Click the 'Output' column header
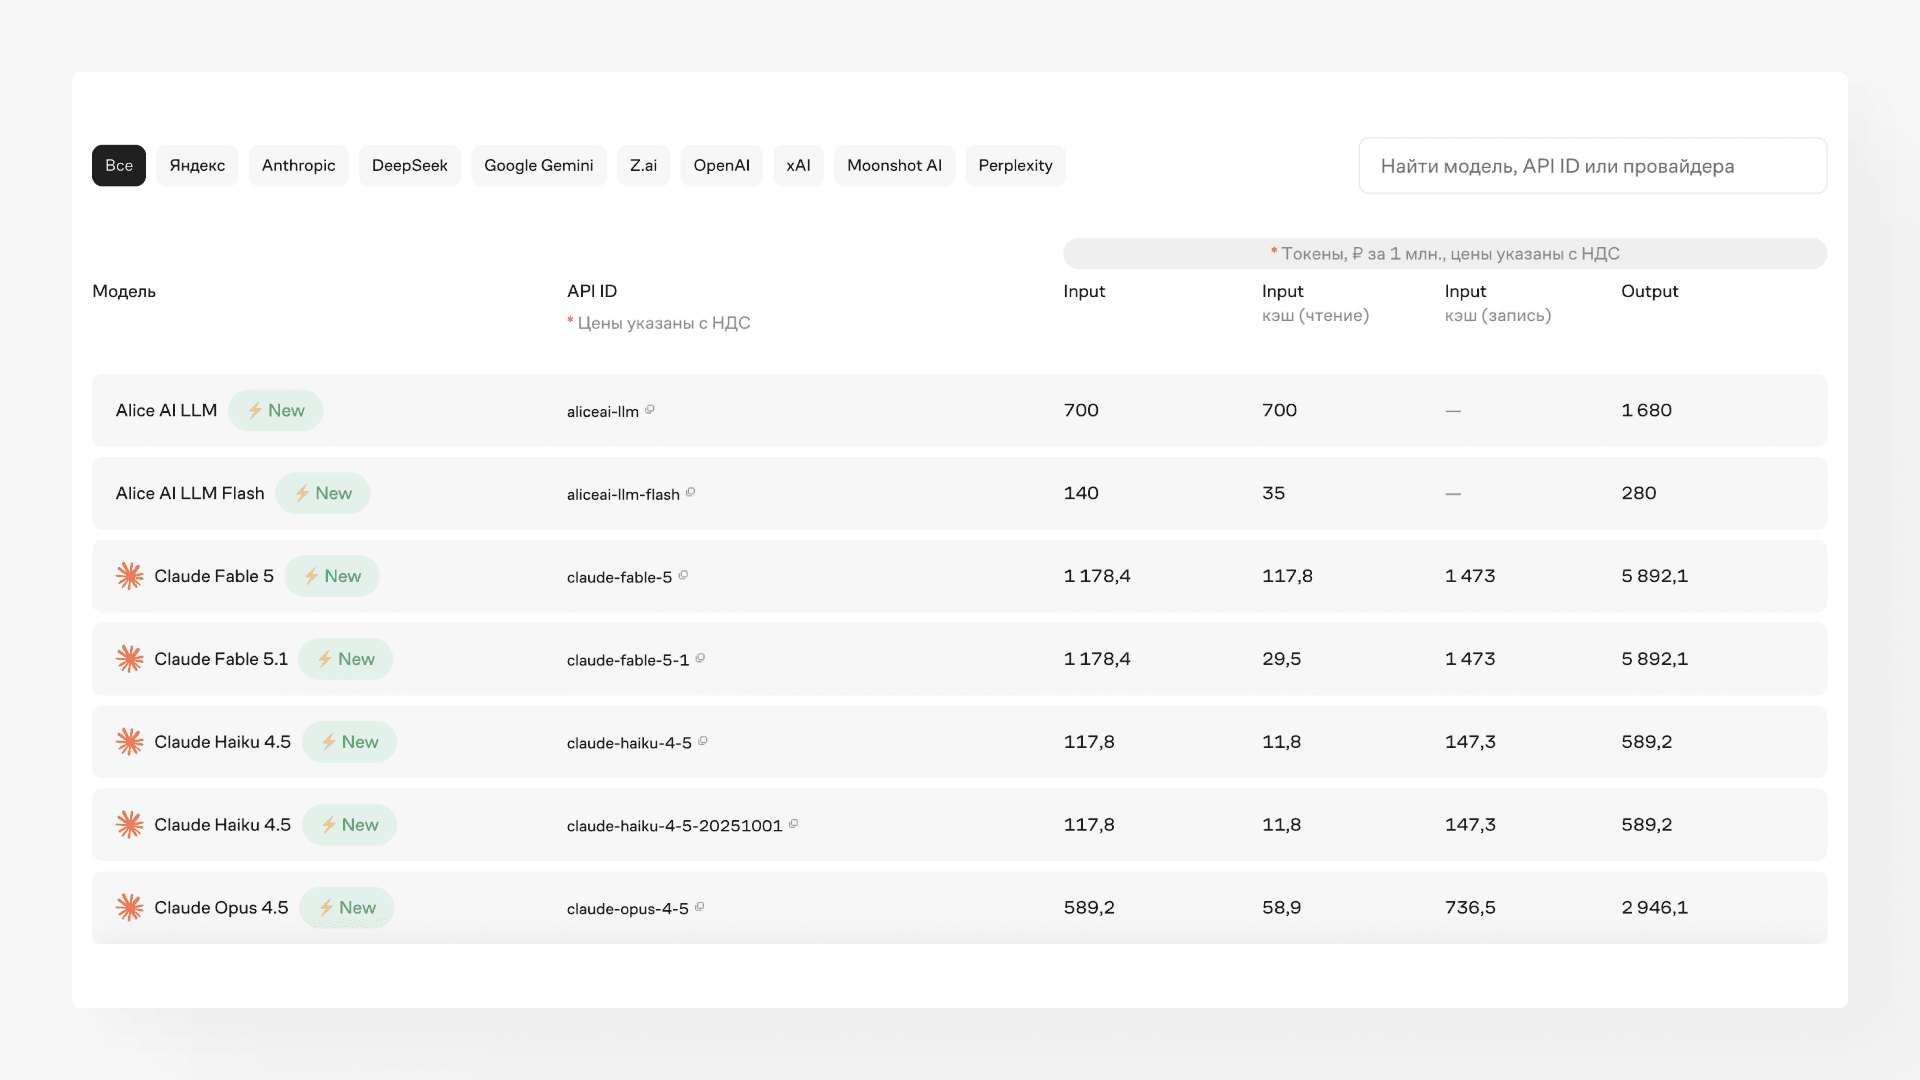This screenshot has height=1080, width=1920. tap(1650, 291)
